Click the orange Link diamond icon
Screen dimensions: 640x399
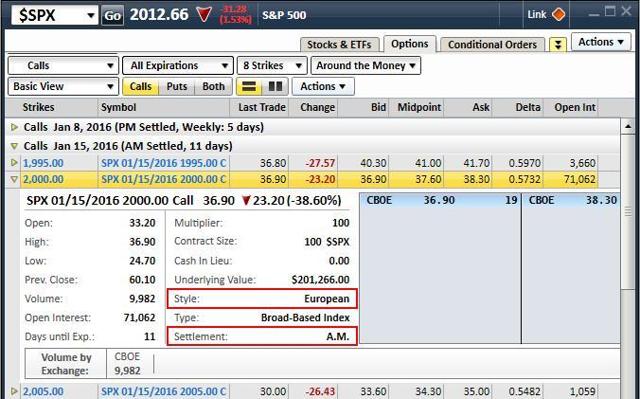558,15
